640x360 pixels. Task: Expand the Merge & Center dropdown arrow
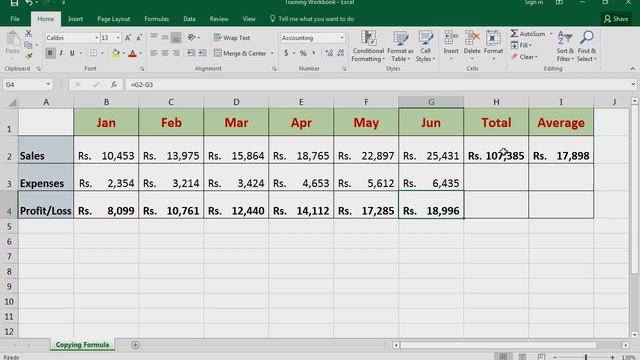tap(272, 53)
